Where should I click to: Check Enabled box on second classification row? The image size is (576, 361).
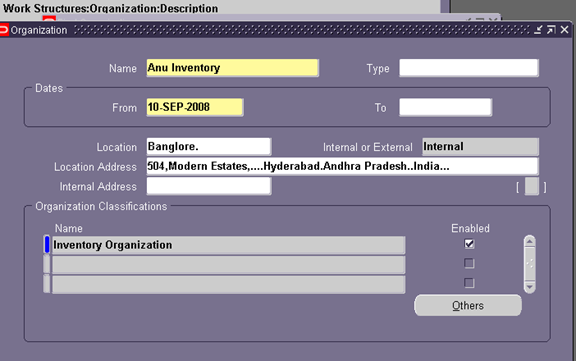pyautogui.click(x=469, y=263)
